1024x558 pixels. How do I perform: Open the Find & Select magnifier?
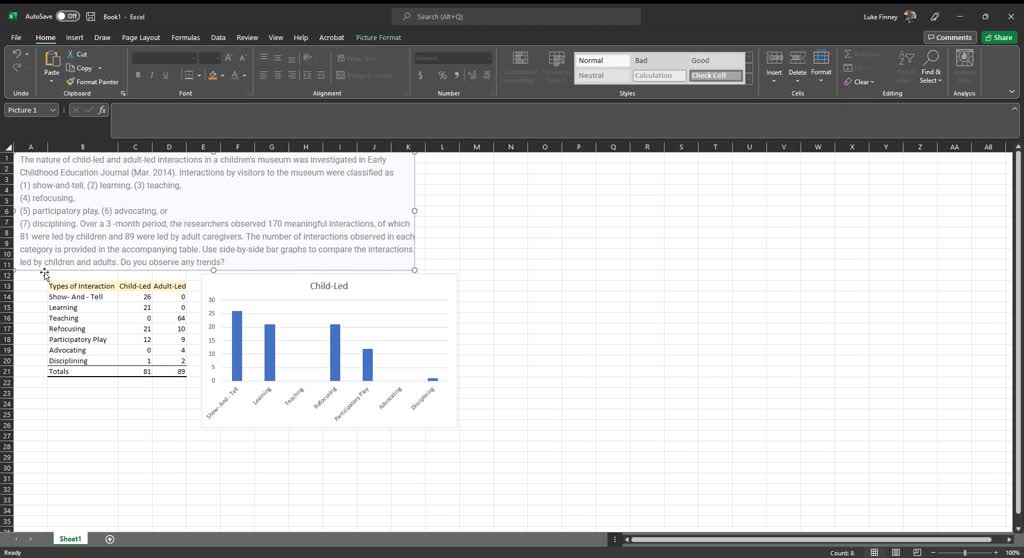click(931, 58)
